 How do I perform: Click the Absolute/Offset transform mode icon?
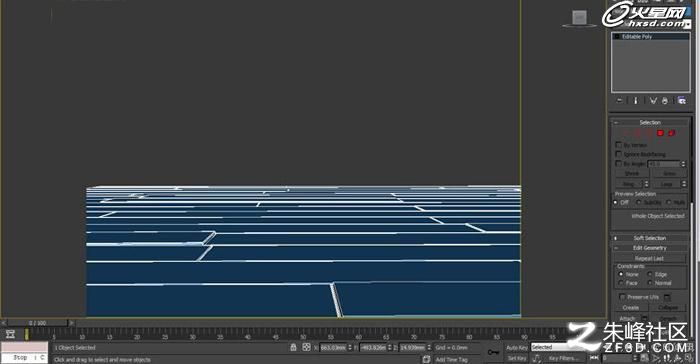pyautogui.click(x=306, y=347)
